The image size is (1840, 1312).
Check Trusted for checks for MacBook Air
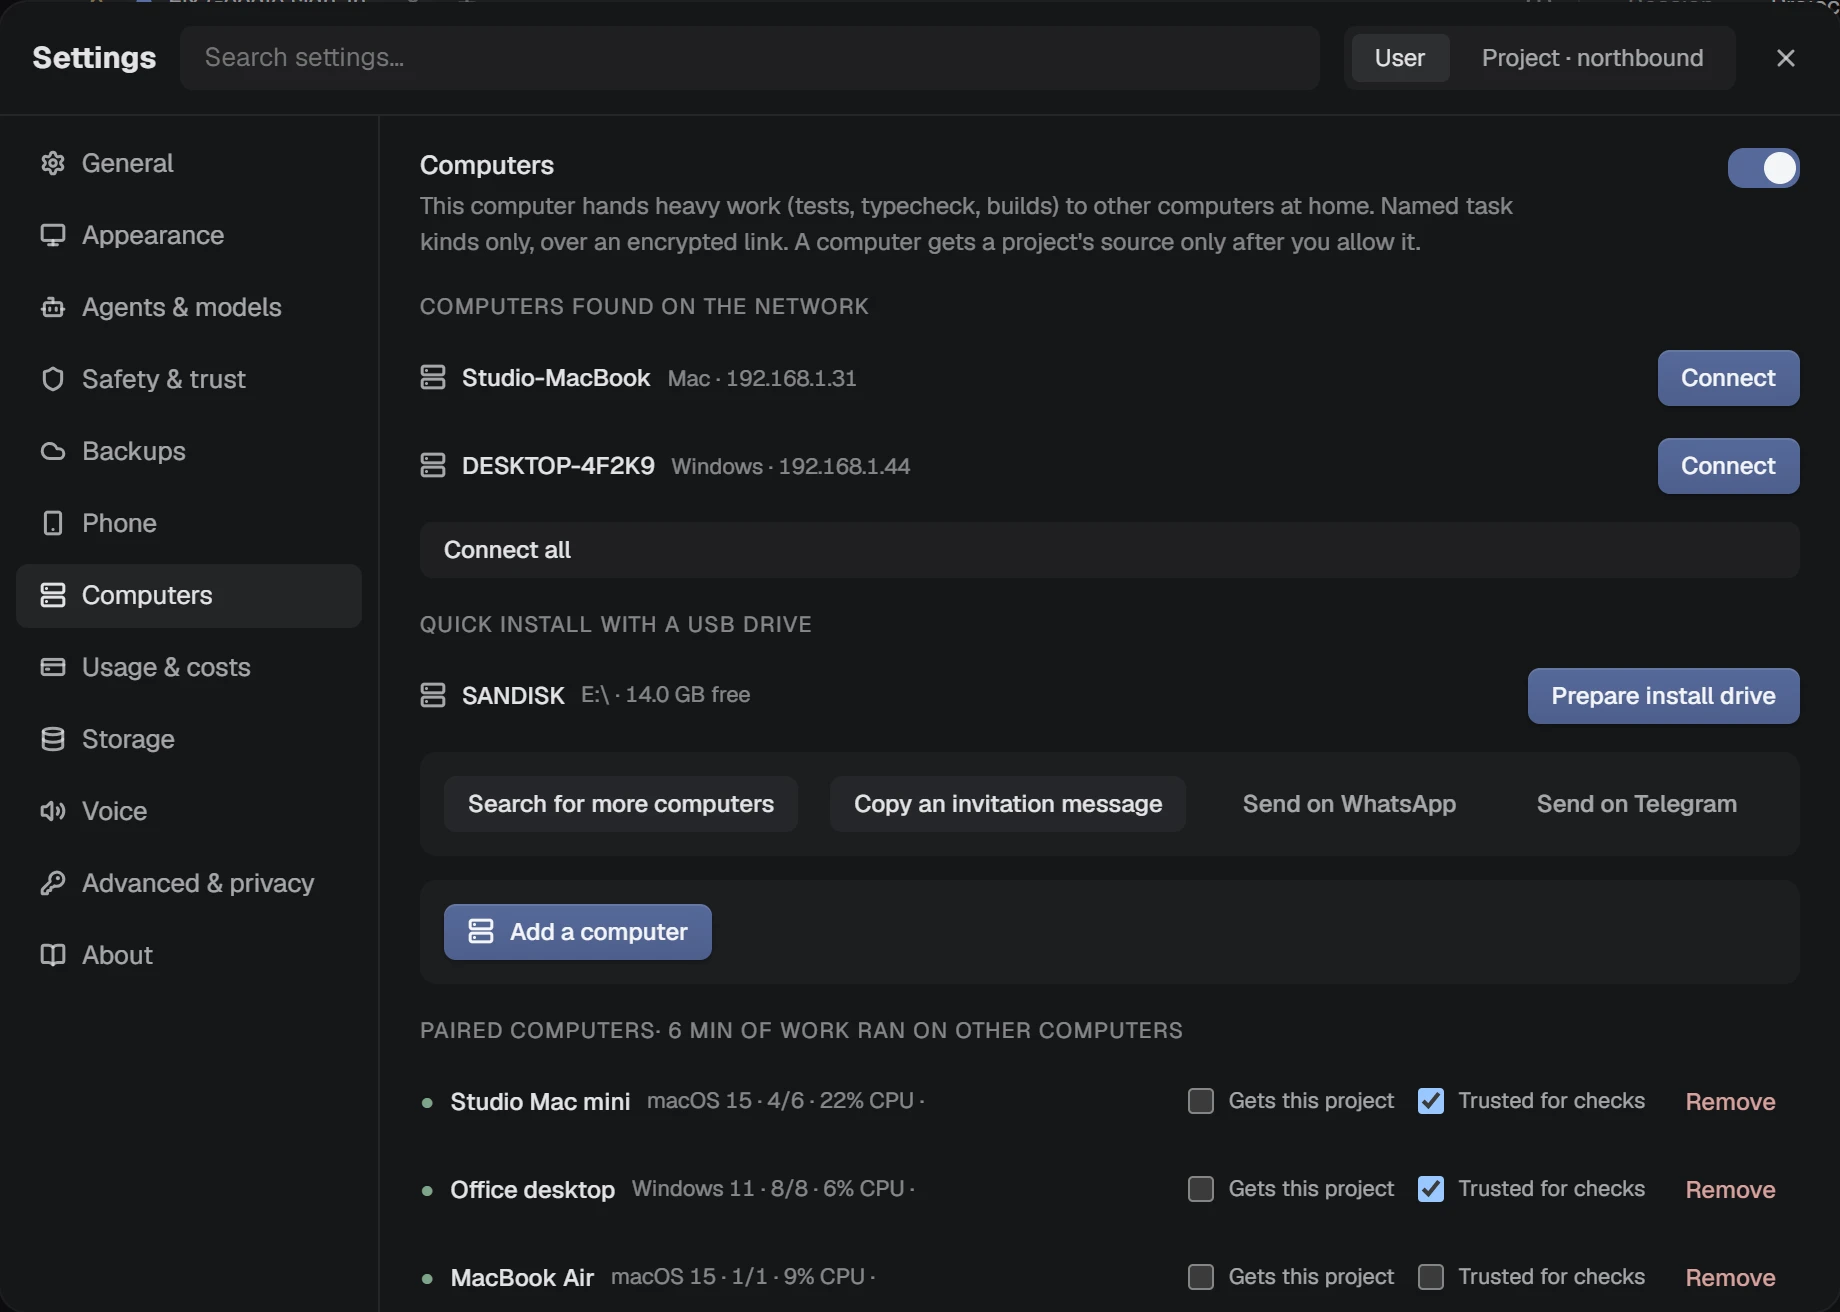1431,1277
